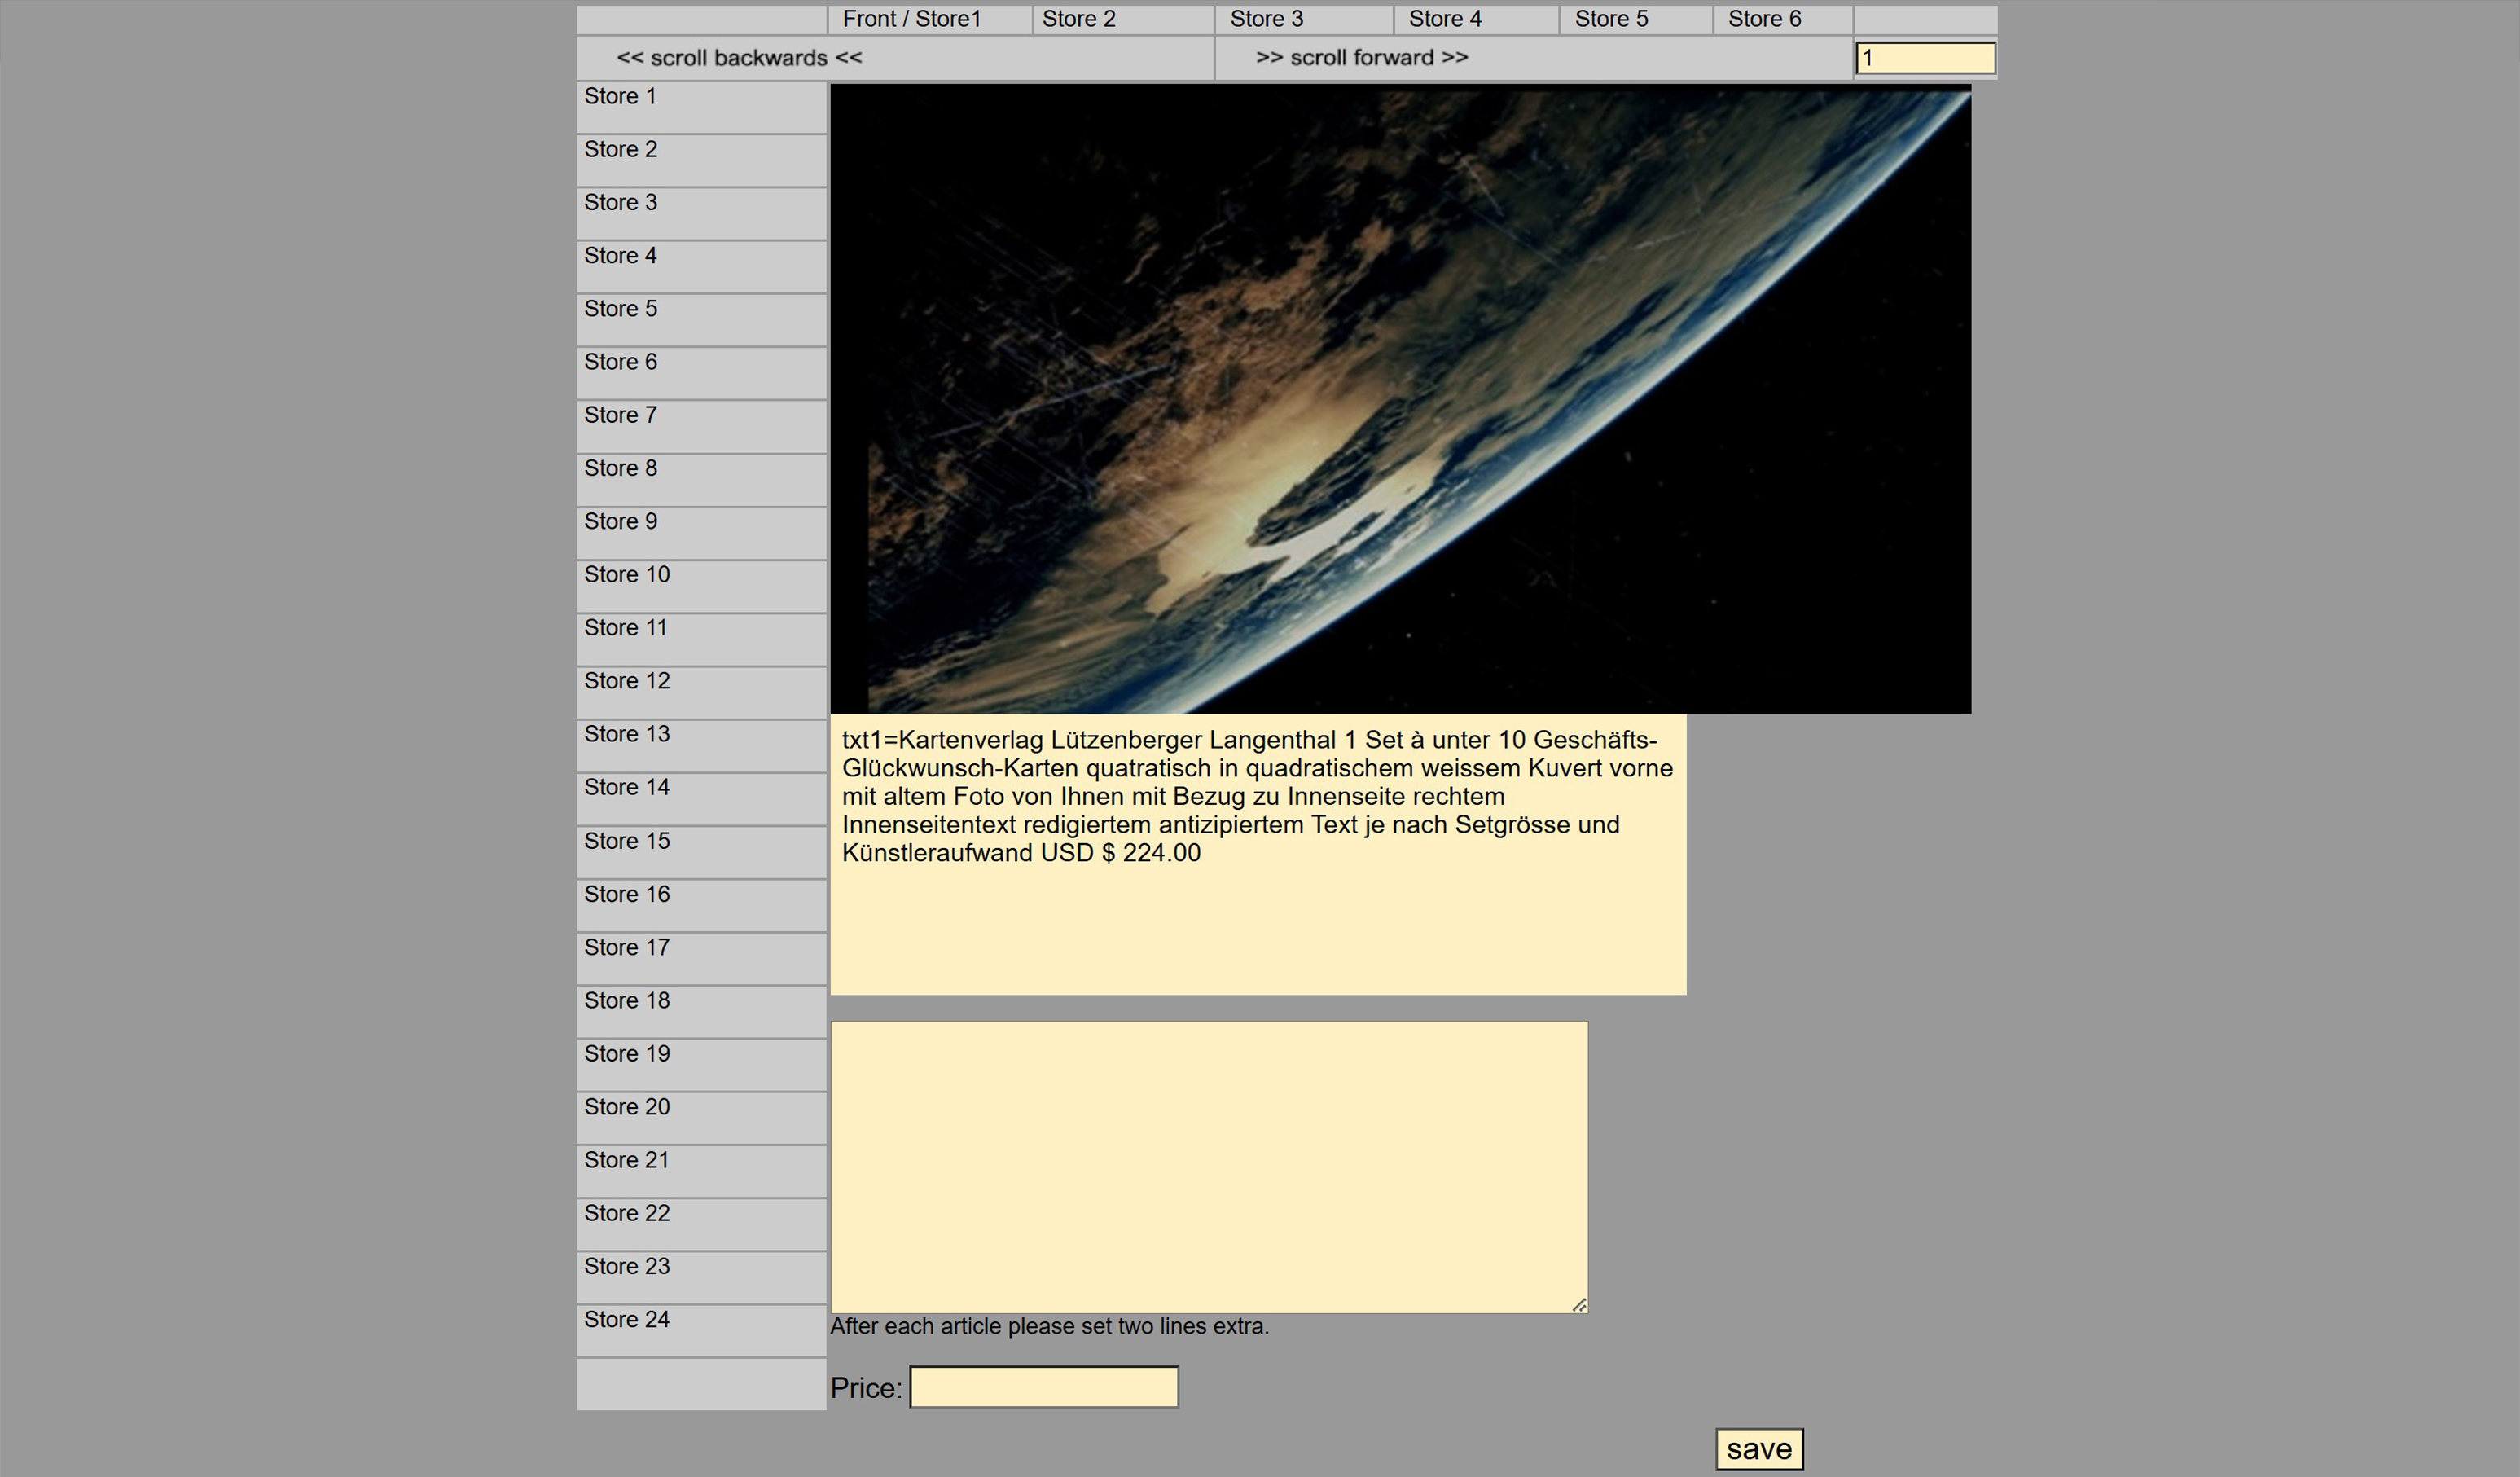The height and width of the screenshot is (1477, 2520).
Task: Click scroll backwards button
Action: [x=739, y=58]
